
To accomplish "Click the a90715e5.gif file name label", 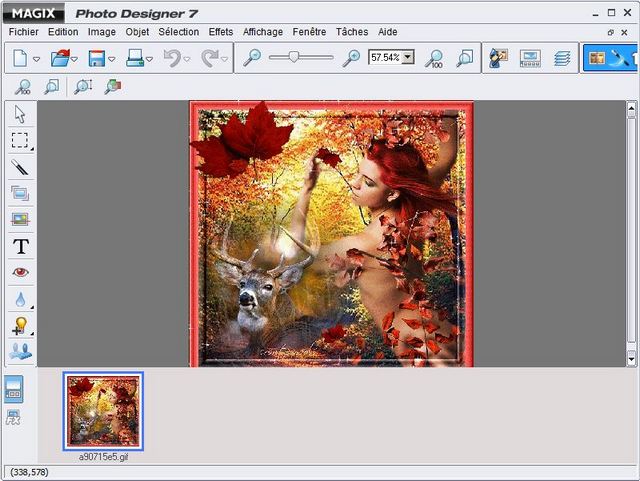I will tap(103, 457).
